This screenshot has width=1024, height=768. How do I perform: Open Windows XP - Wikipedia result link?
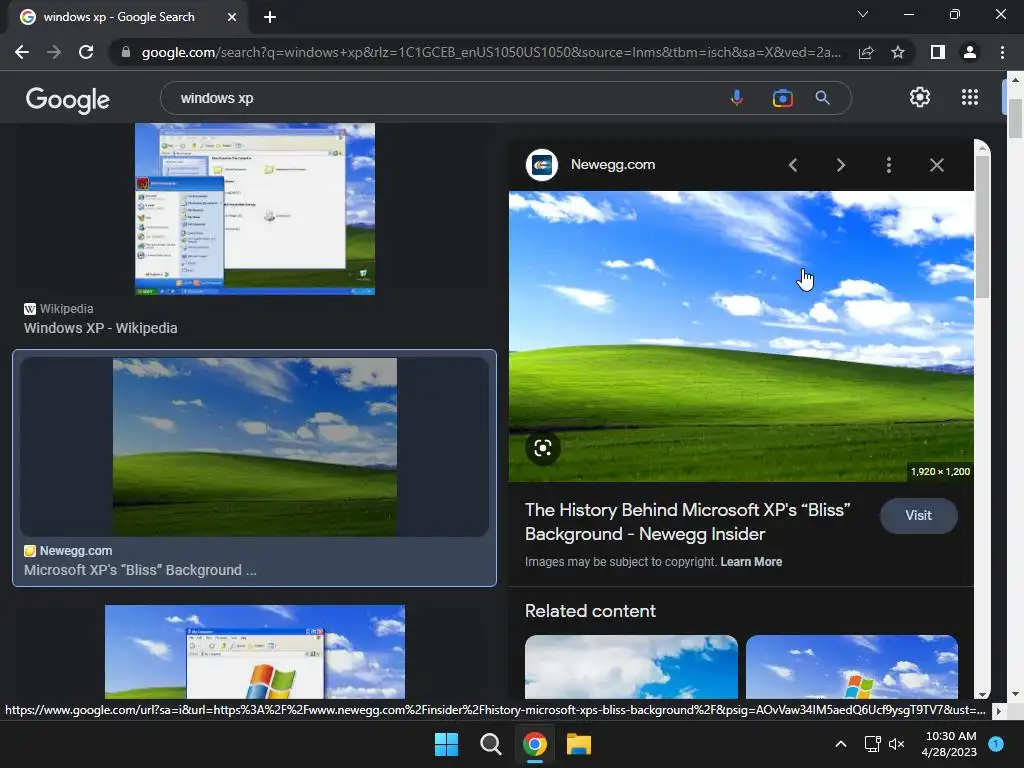click(x=101, y=328)
